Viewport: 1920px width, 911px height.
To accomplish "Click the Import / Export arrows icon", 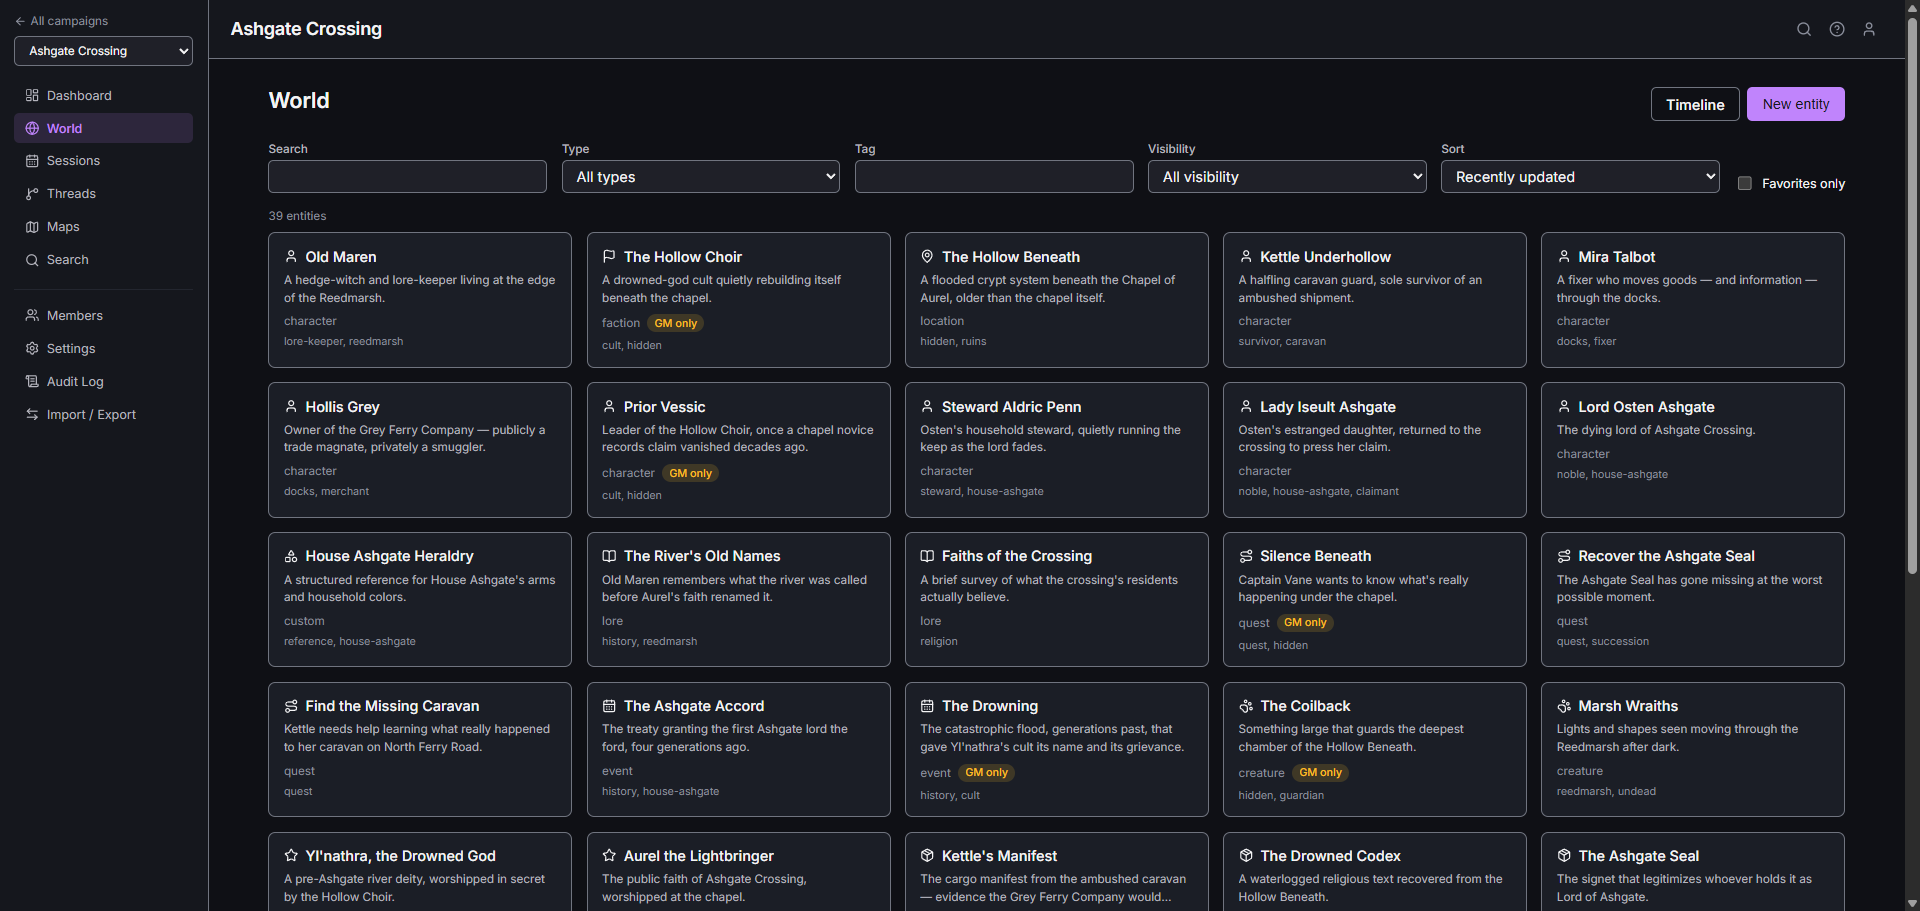I will tap(32, 414).
